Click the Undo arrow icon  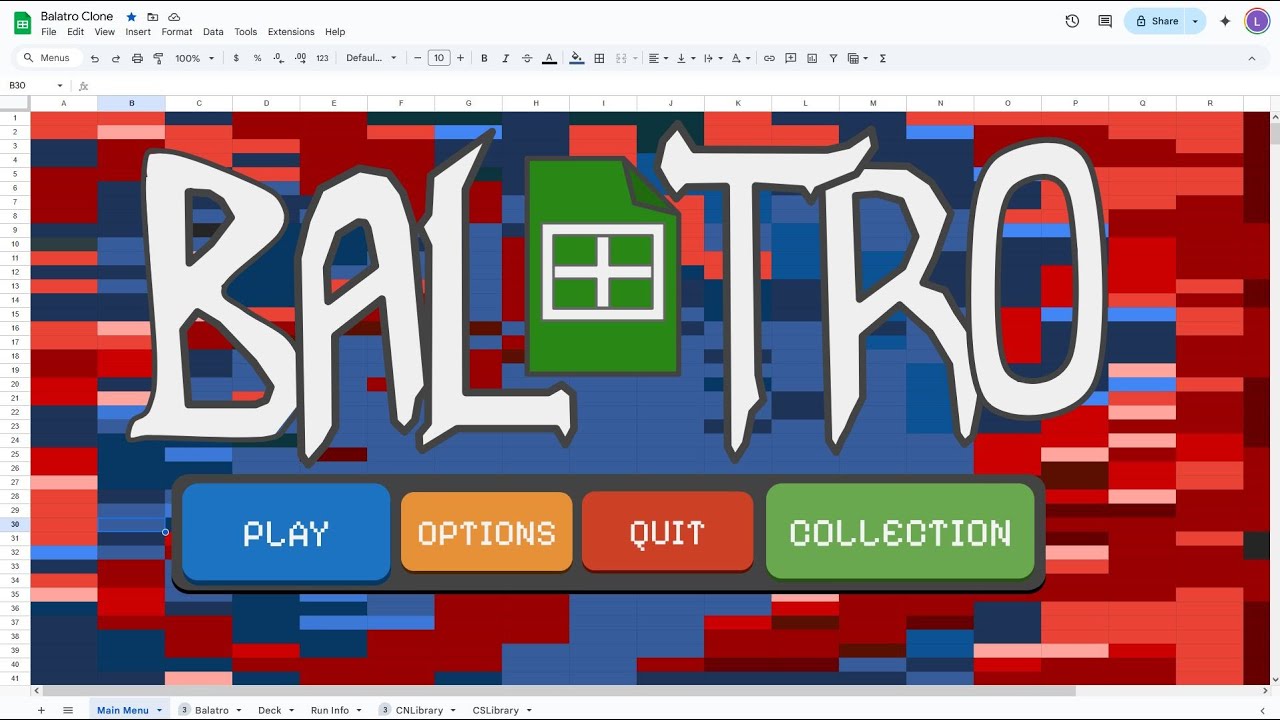pos(95,58)
